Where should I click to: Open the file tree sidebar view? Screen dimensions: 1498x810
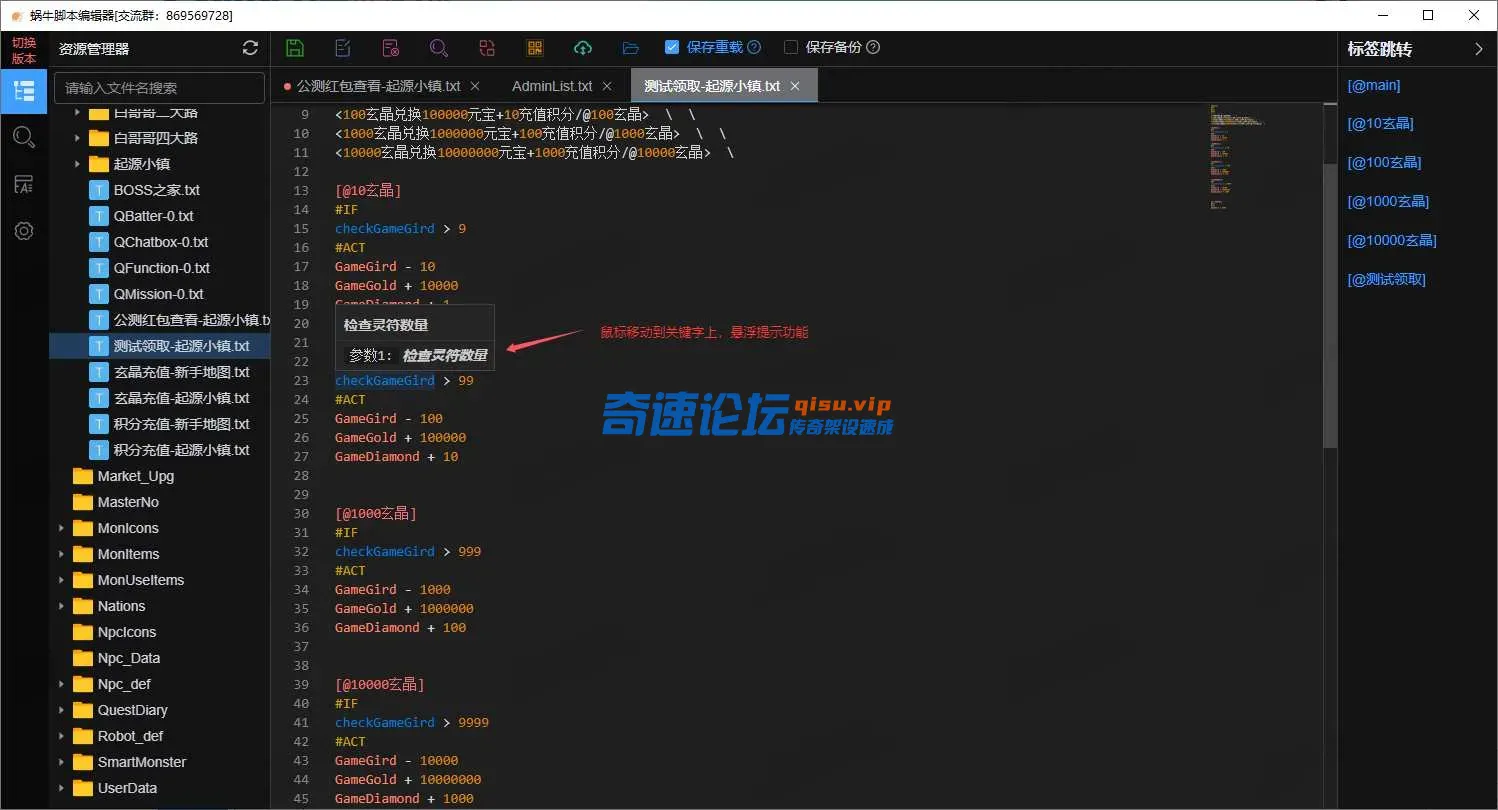click(24, 91)
